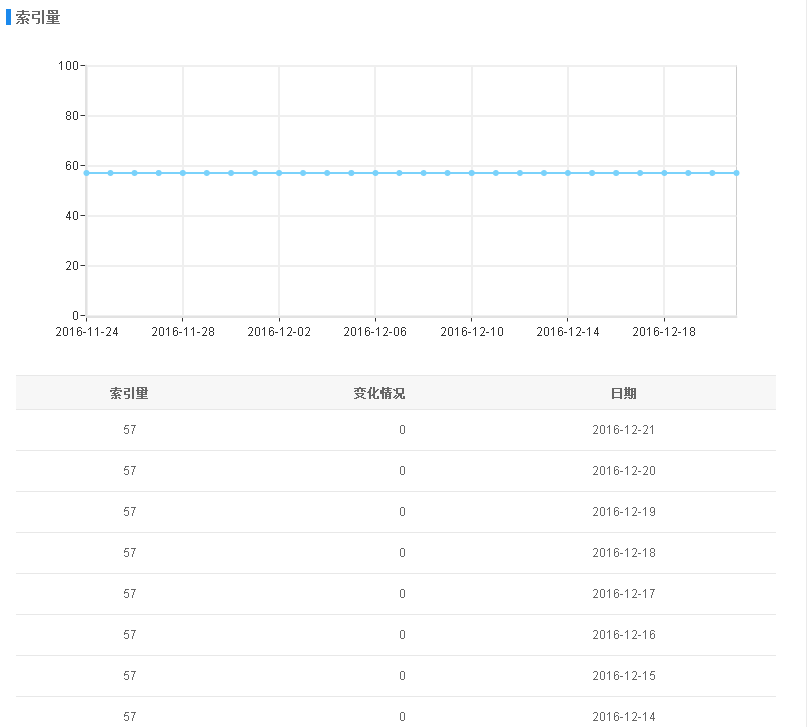Click the 索引量 table column header
The image size is (810, 727).
coord(129,393)
